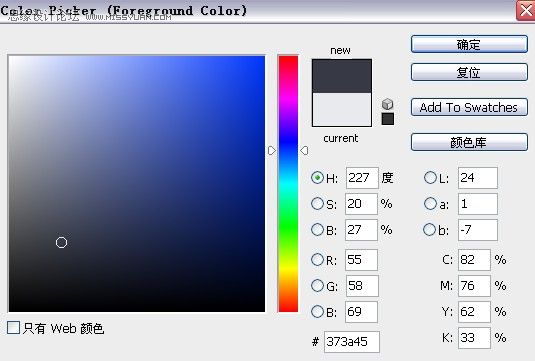Click the vertical hue spectrum strip
The height and width of the screenshot is (361, 535).
(288, 184)
